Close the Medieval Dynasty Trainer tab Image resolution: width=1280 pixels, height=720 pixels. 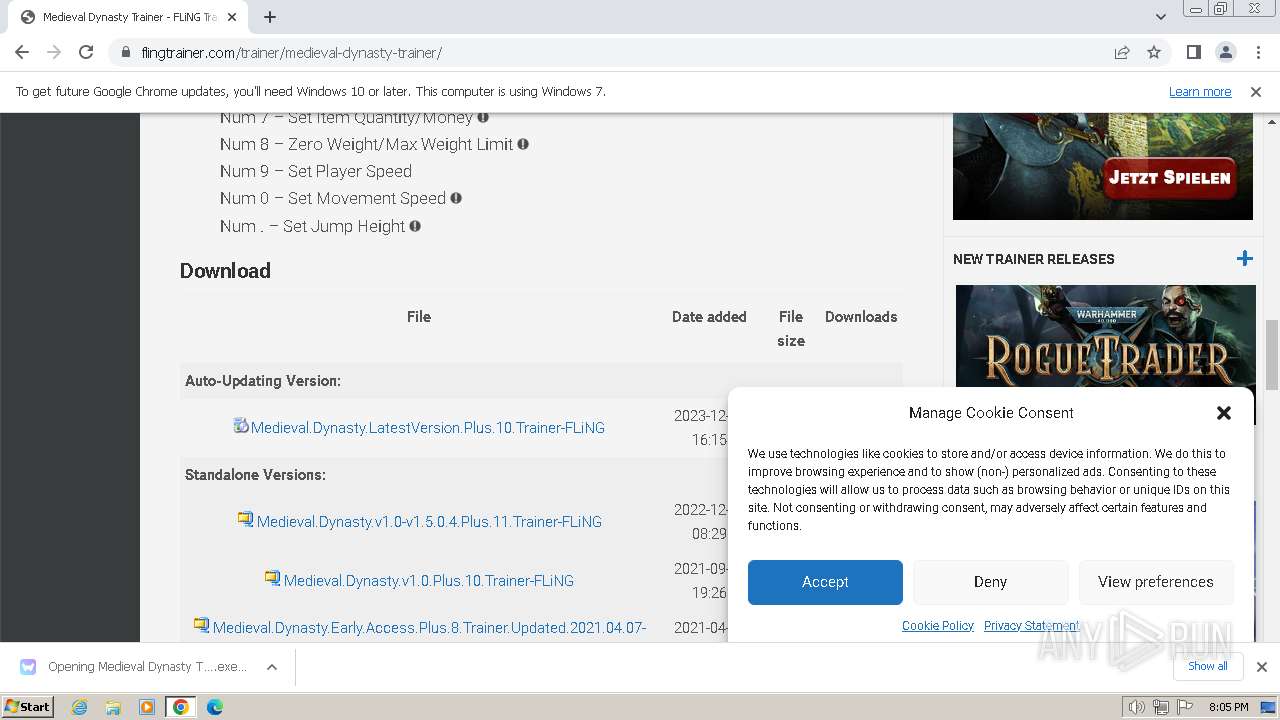pyautogui.click(x=233, y=17)
